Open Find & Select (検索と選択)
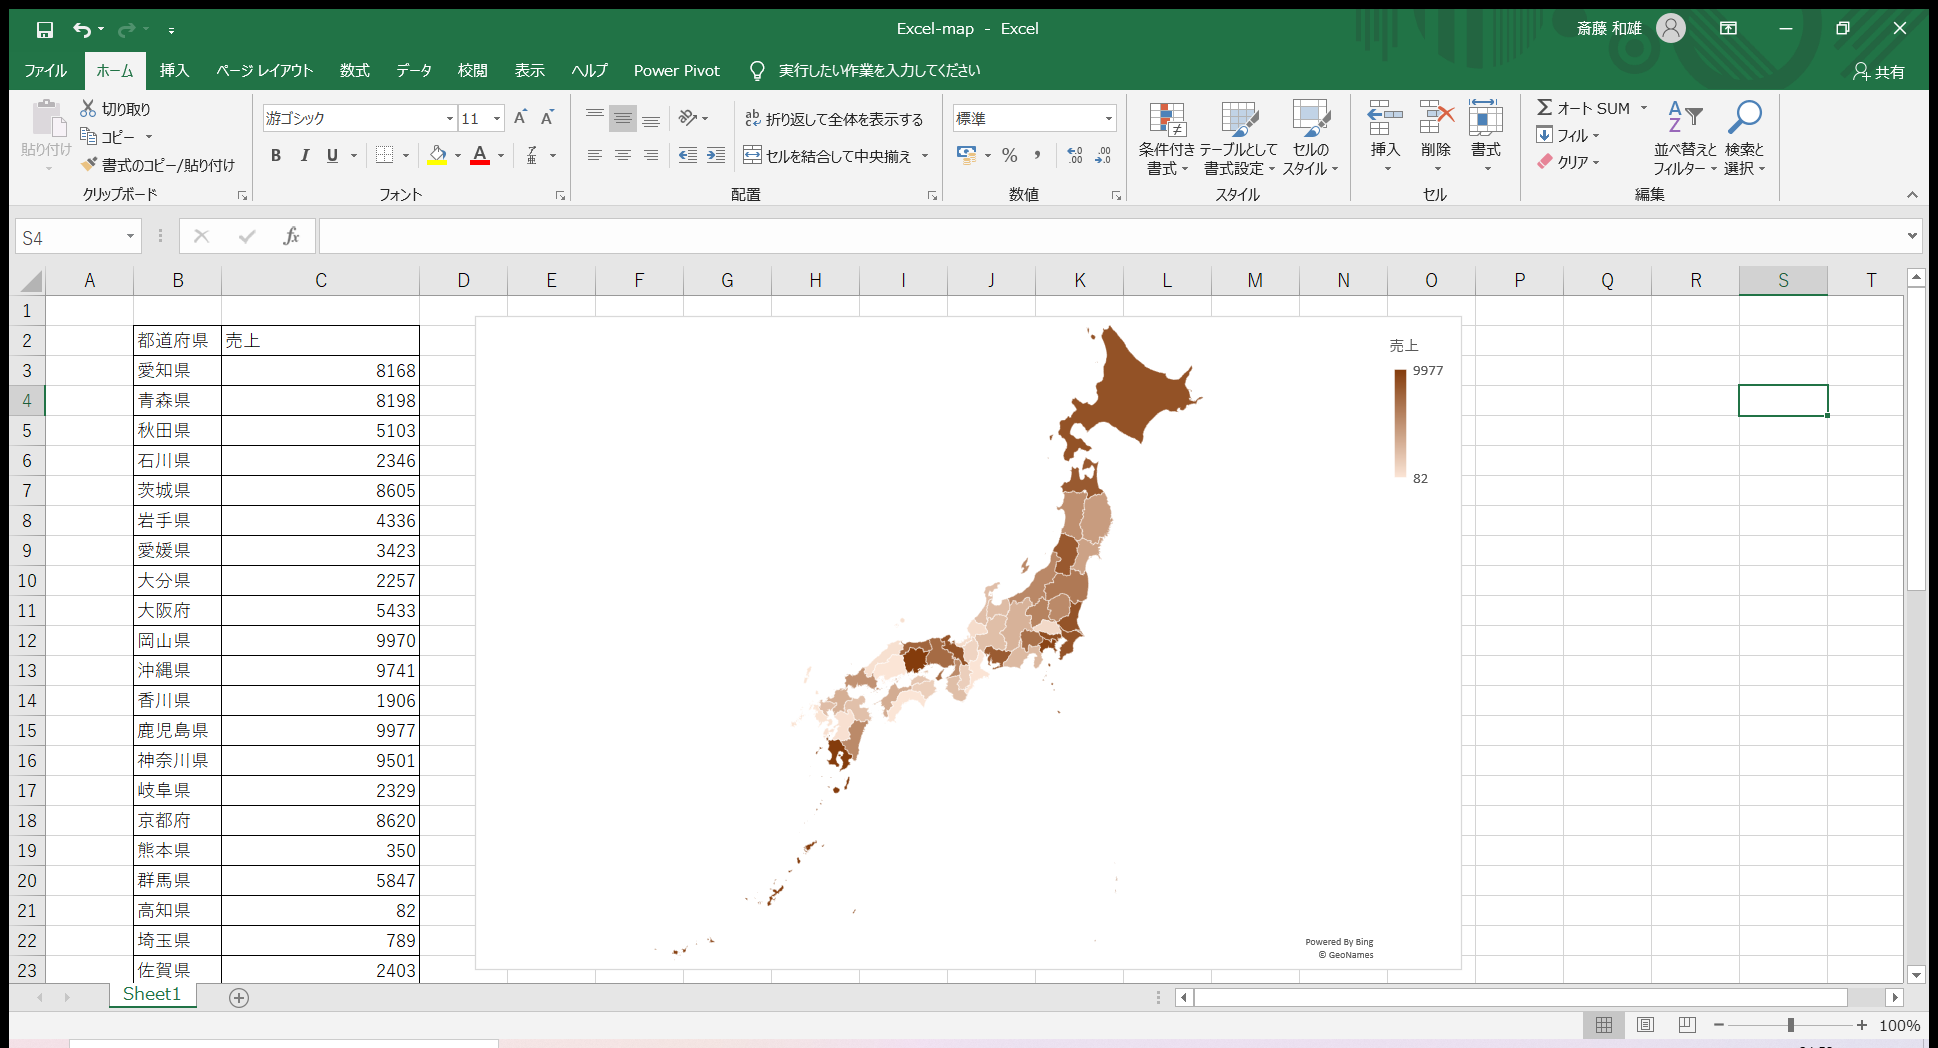 point(1744,137)
